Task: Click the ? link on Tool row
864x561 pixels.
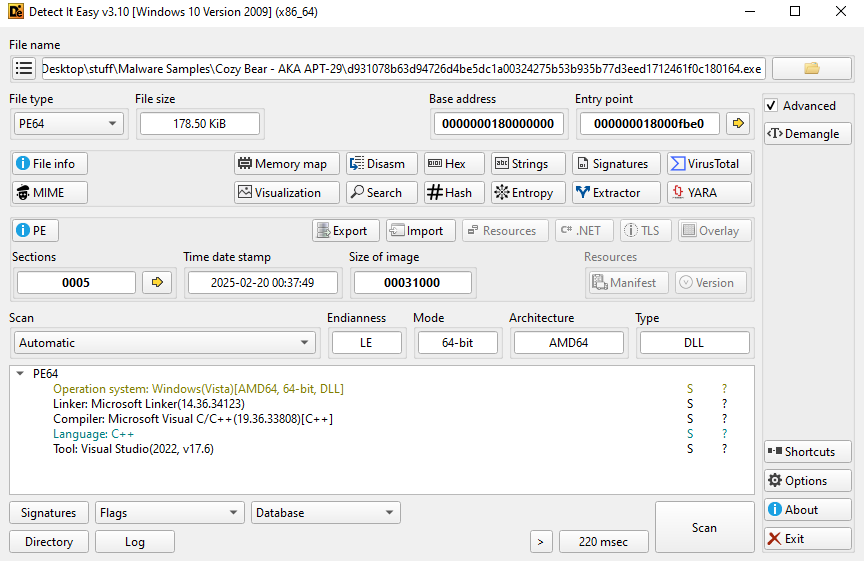Action: 724,449
